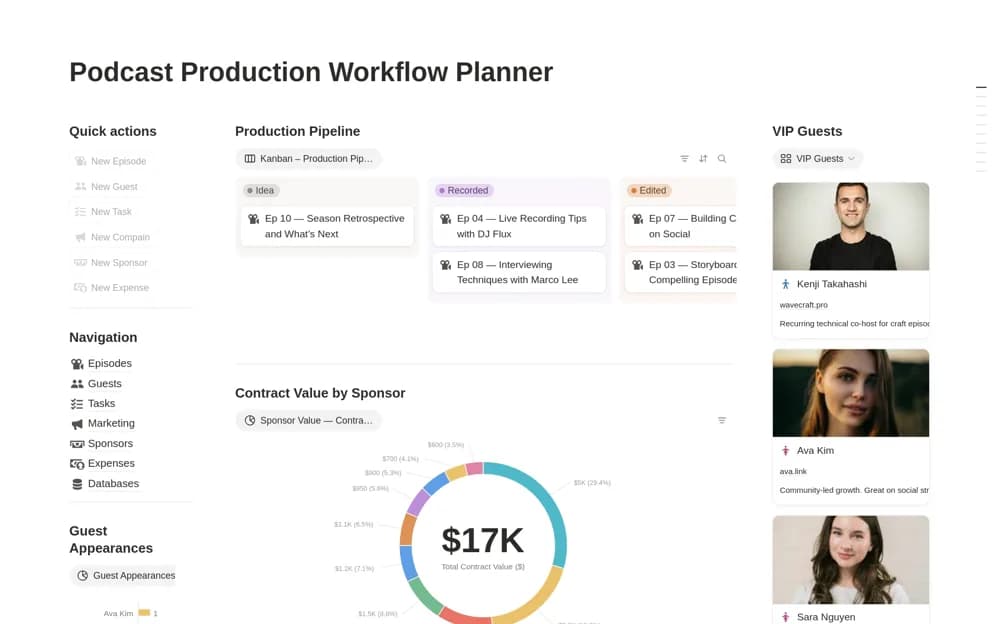Click the New Episode quick action
Screen dimensions: 1000x624
(111, 161)
